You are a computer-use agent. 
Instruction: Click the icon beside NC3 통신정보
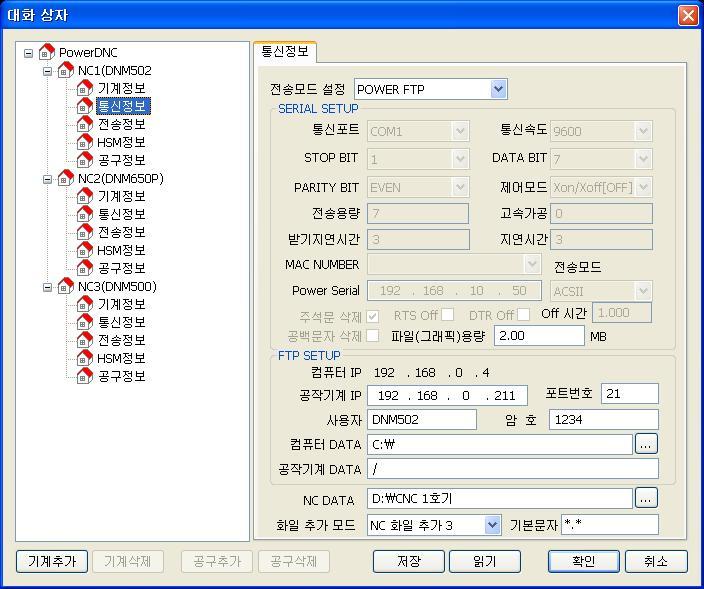tap(84, 322)
